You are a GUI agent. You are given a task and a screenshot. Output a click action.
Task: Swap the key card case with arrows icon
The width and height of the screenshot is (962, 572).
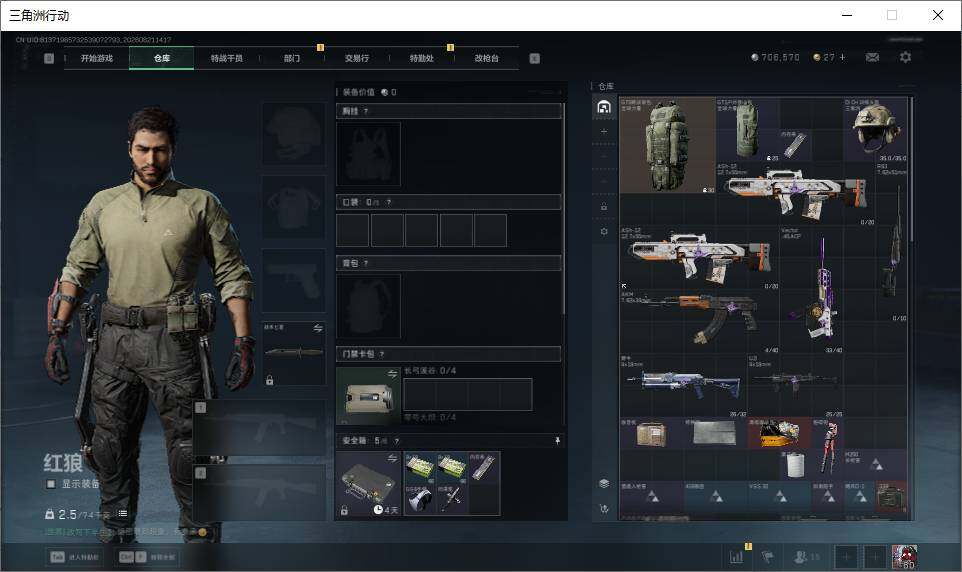coord(392,374)
